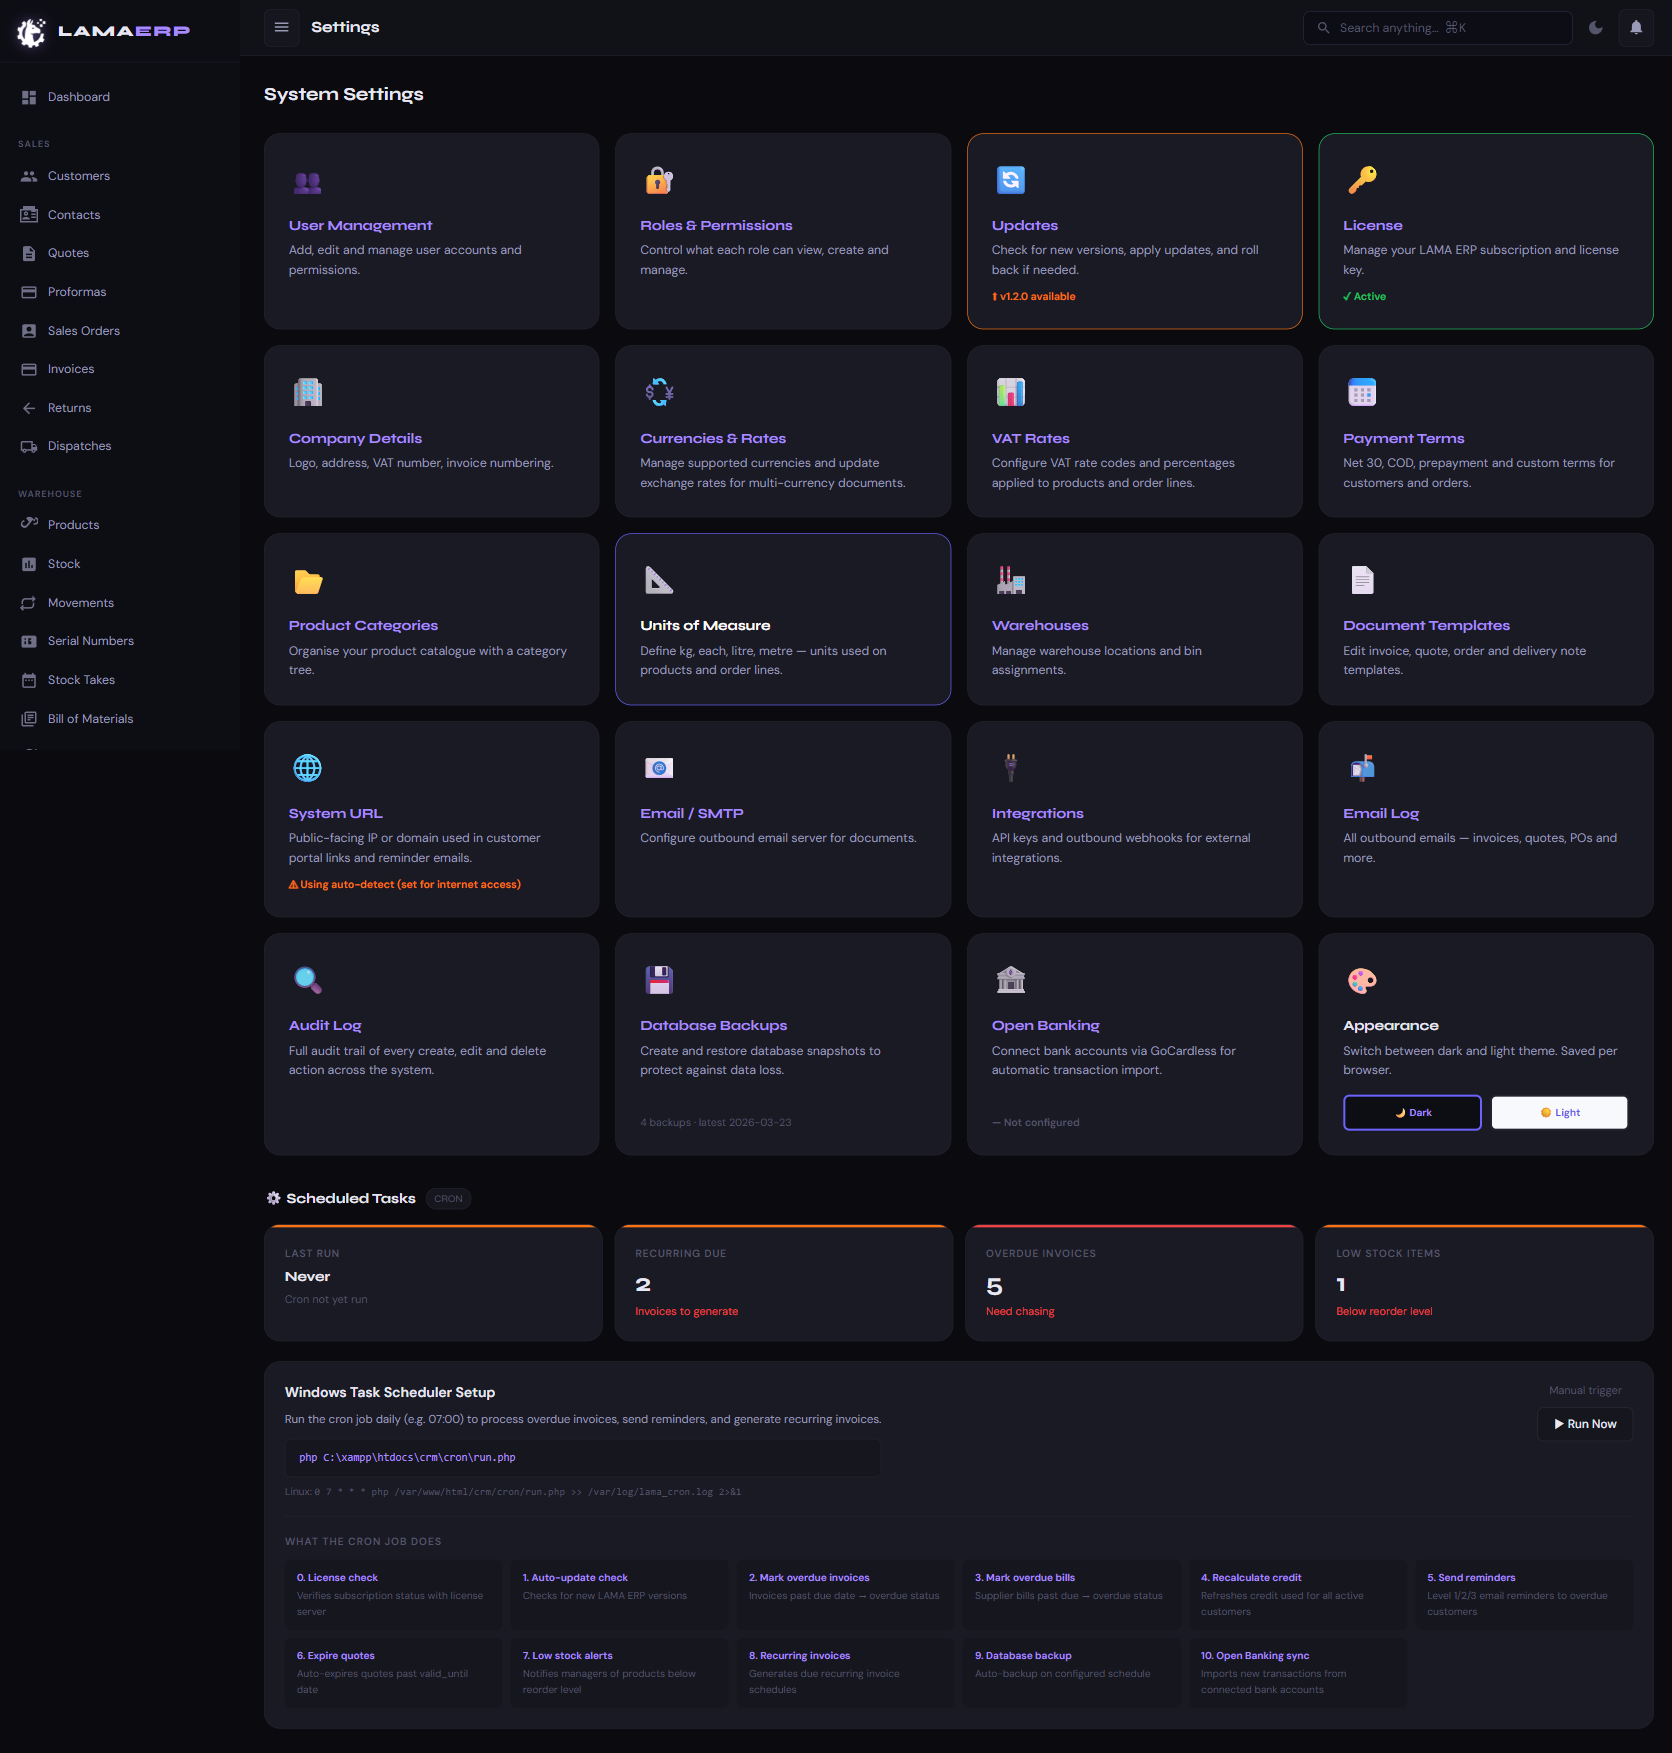Click the bank building Open Banking icon
This screenshot has width=1672, height=1753.
tap(1011, 980)
